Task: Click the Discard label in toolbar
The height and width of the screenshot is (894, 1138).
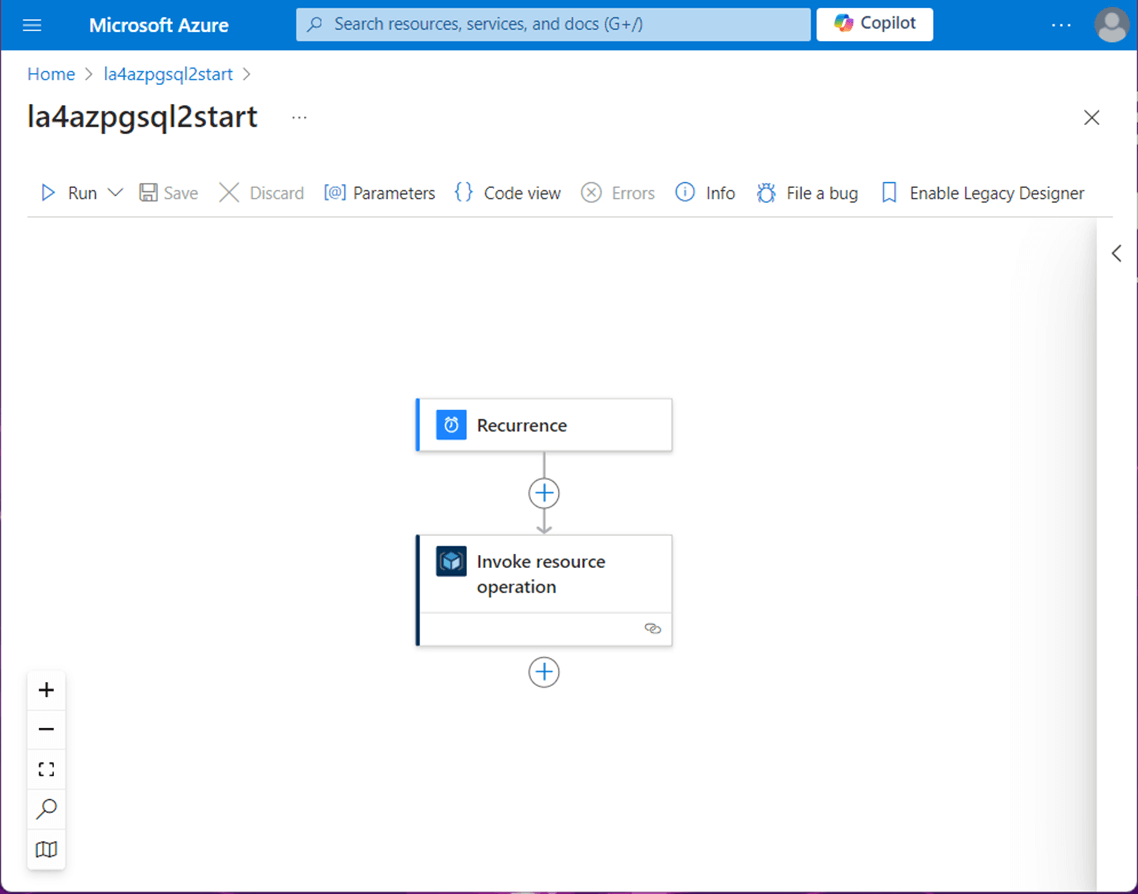Action: (x=277, y=193)
